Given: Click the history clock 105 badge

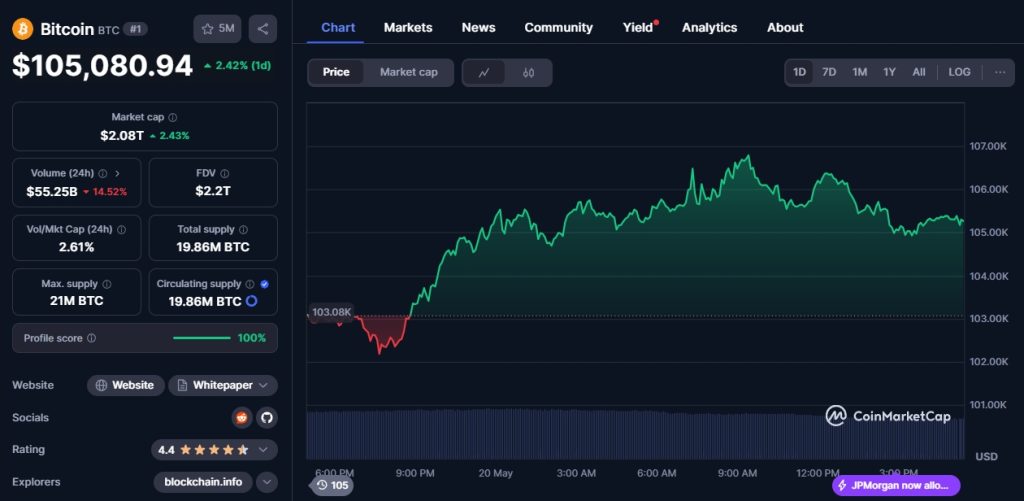Looking at the screenshot, I should click(332, 485).
